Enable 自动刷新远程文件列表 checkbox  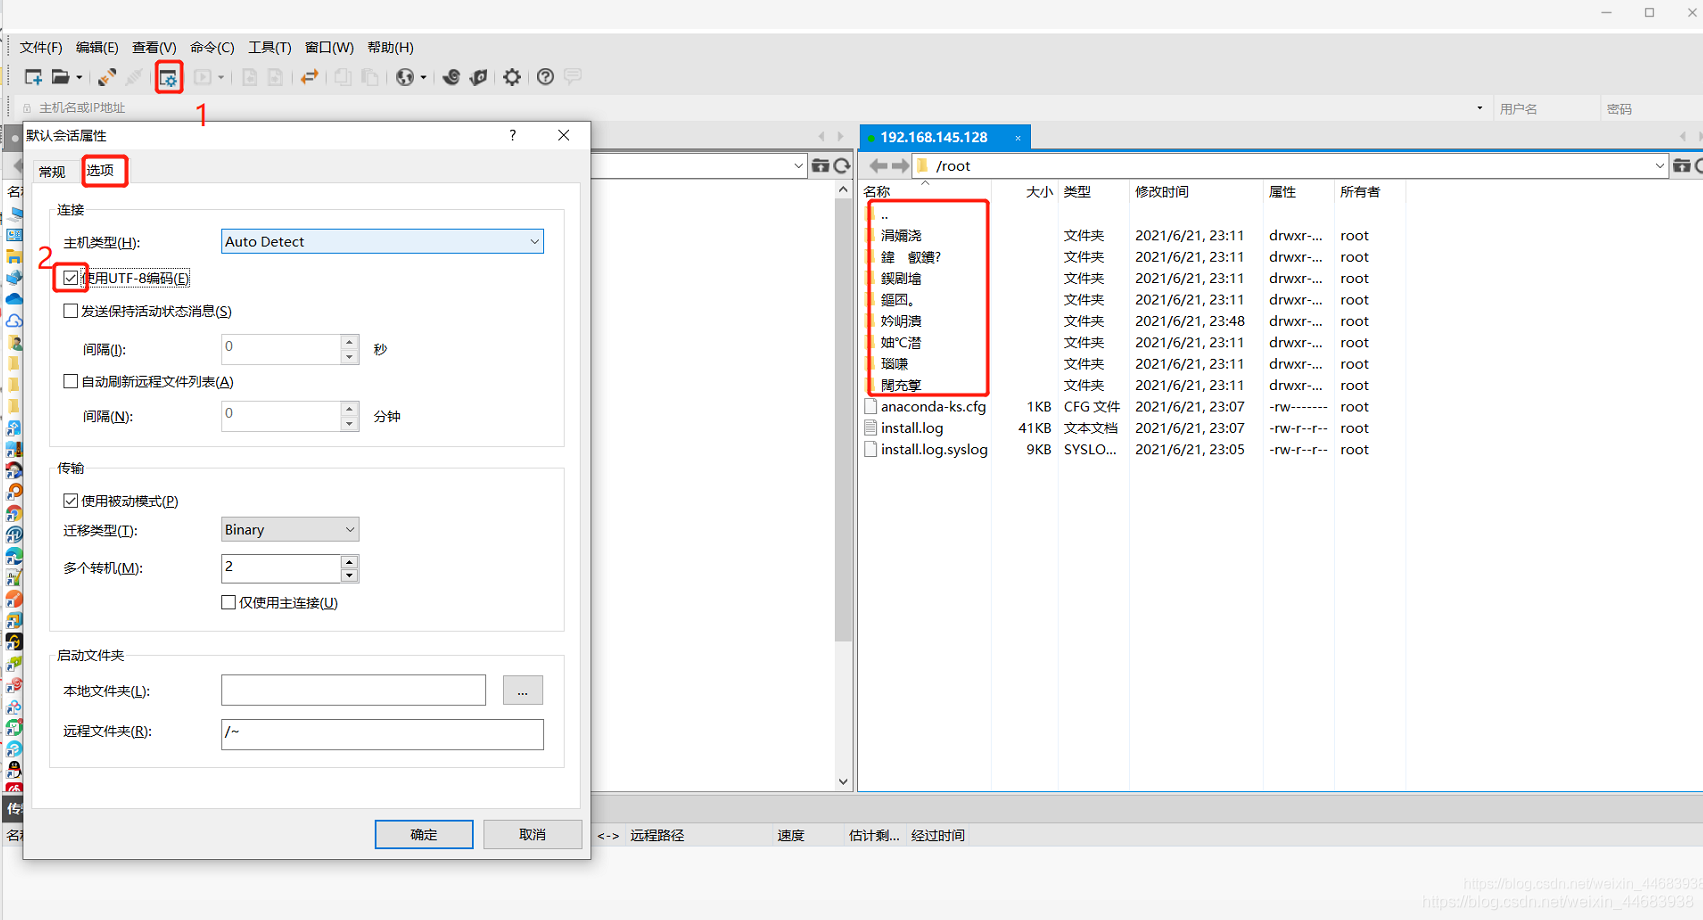click(x=70, y=381)
